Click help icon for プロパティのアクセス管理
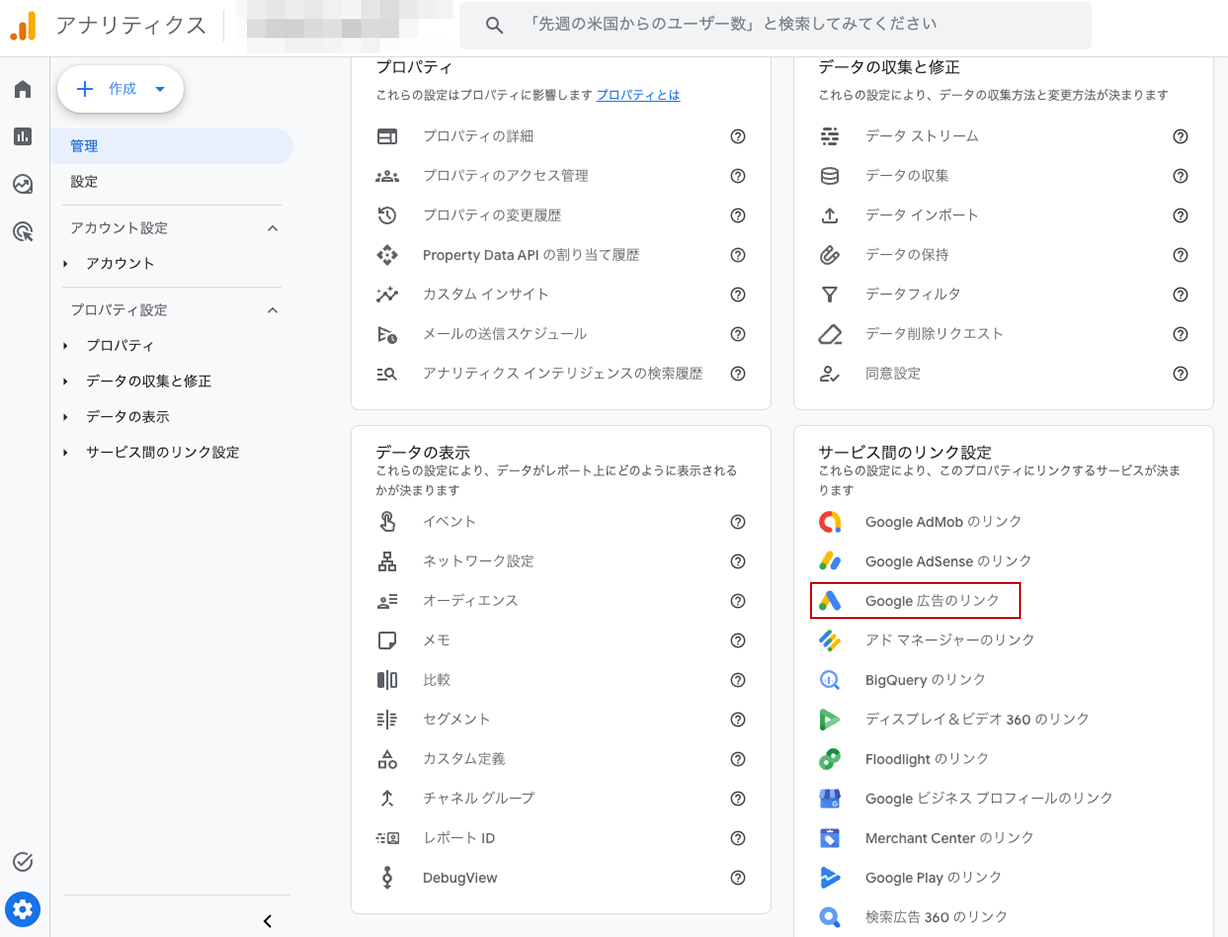This screenshot has width=1228, height=937. (738, 176)
